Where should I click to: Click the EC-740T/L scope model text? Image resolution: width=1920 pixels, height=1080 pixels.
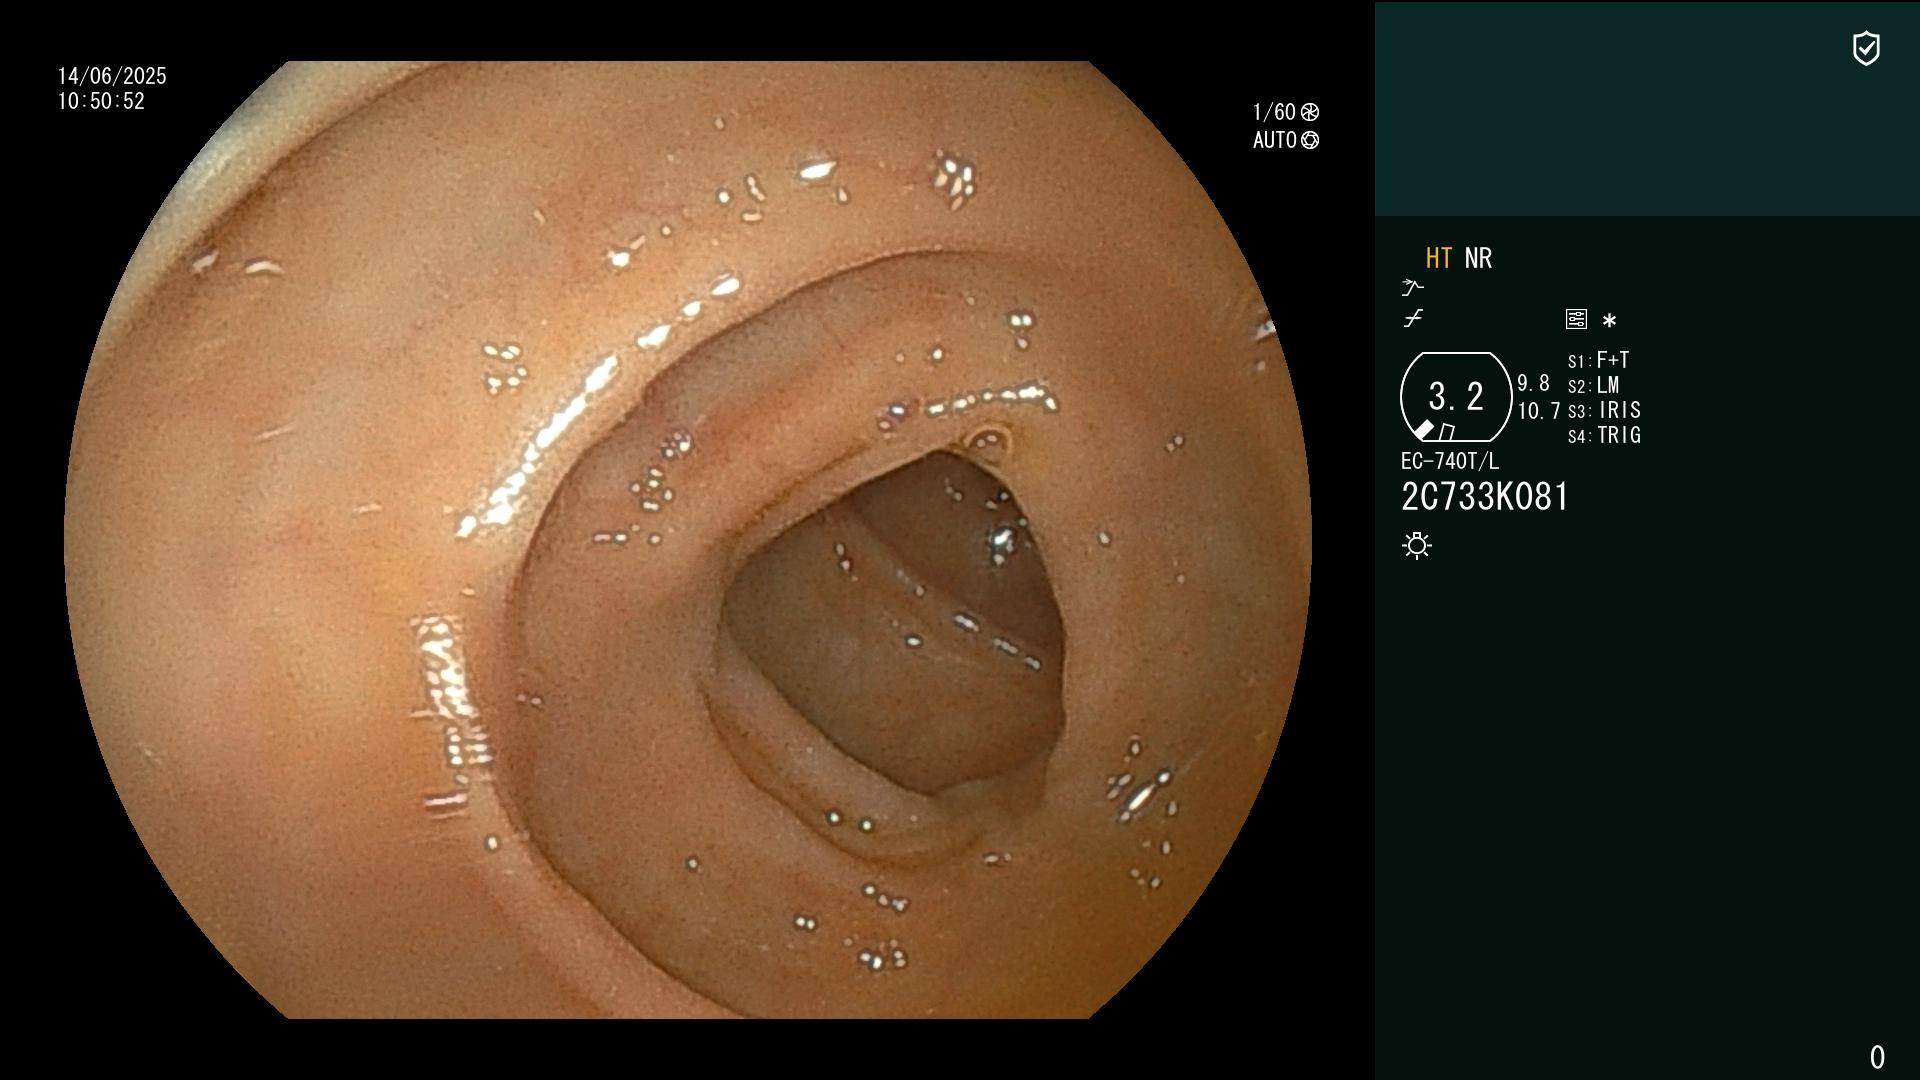(1450, 461)
